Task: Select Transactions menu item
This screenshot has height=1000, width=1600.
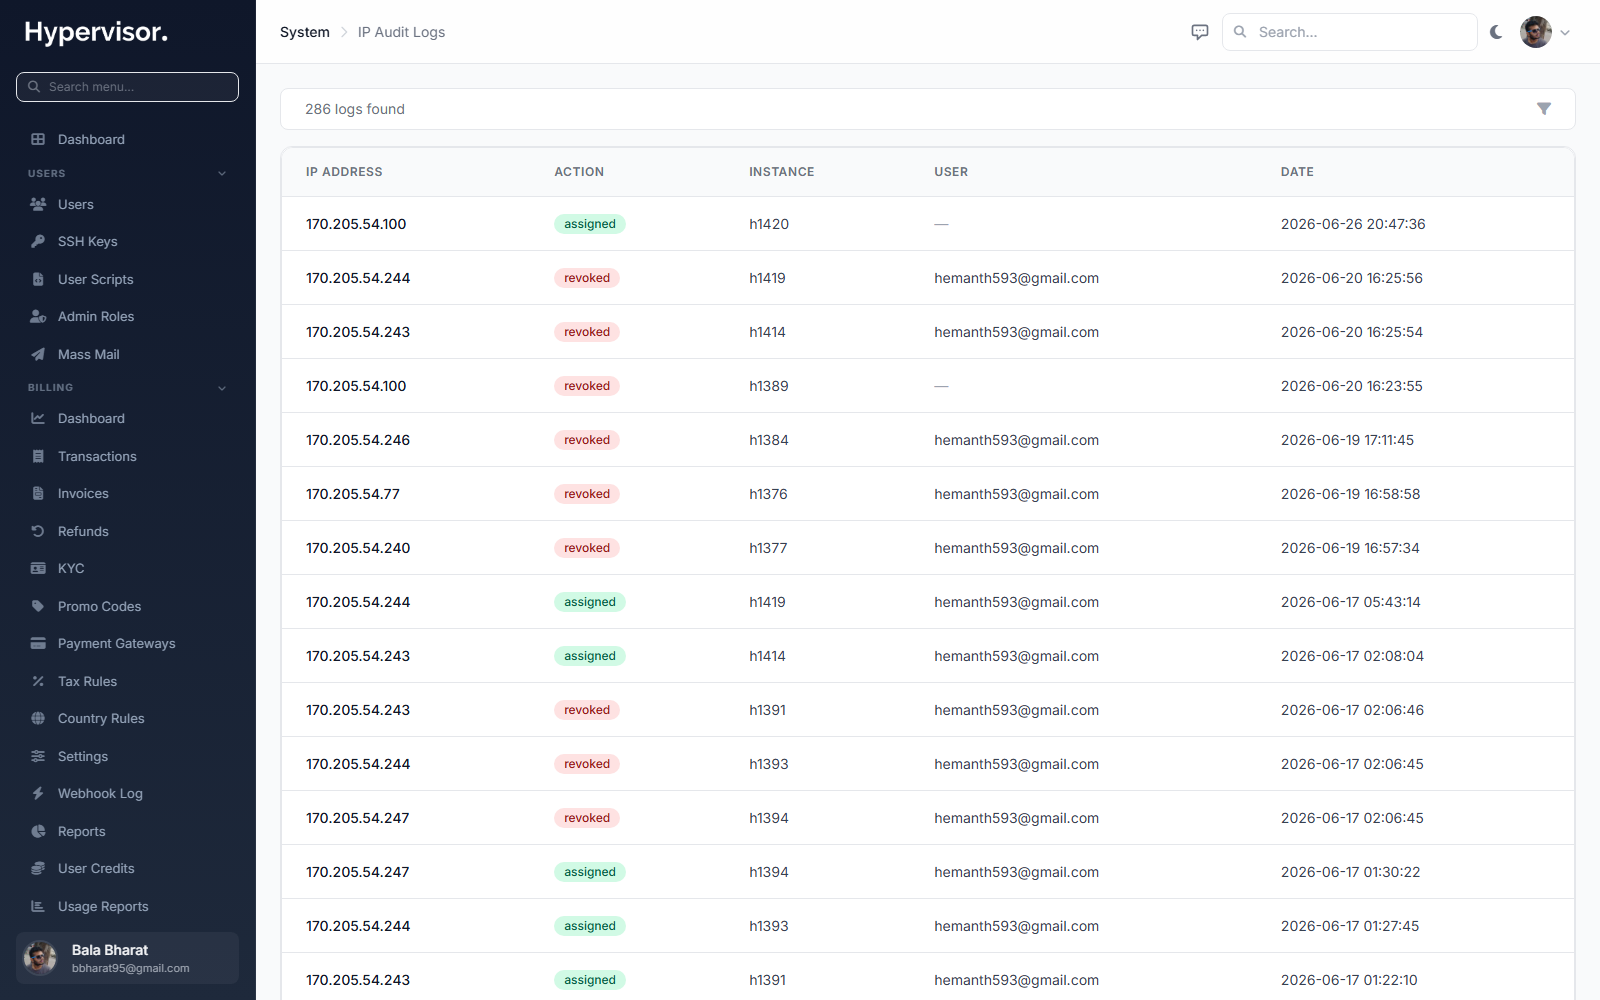Action: point(128,456)
